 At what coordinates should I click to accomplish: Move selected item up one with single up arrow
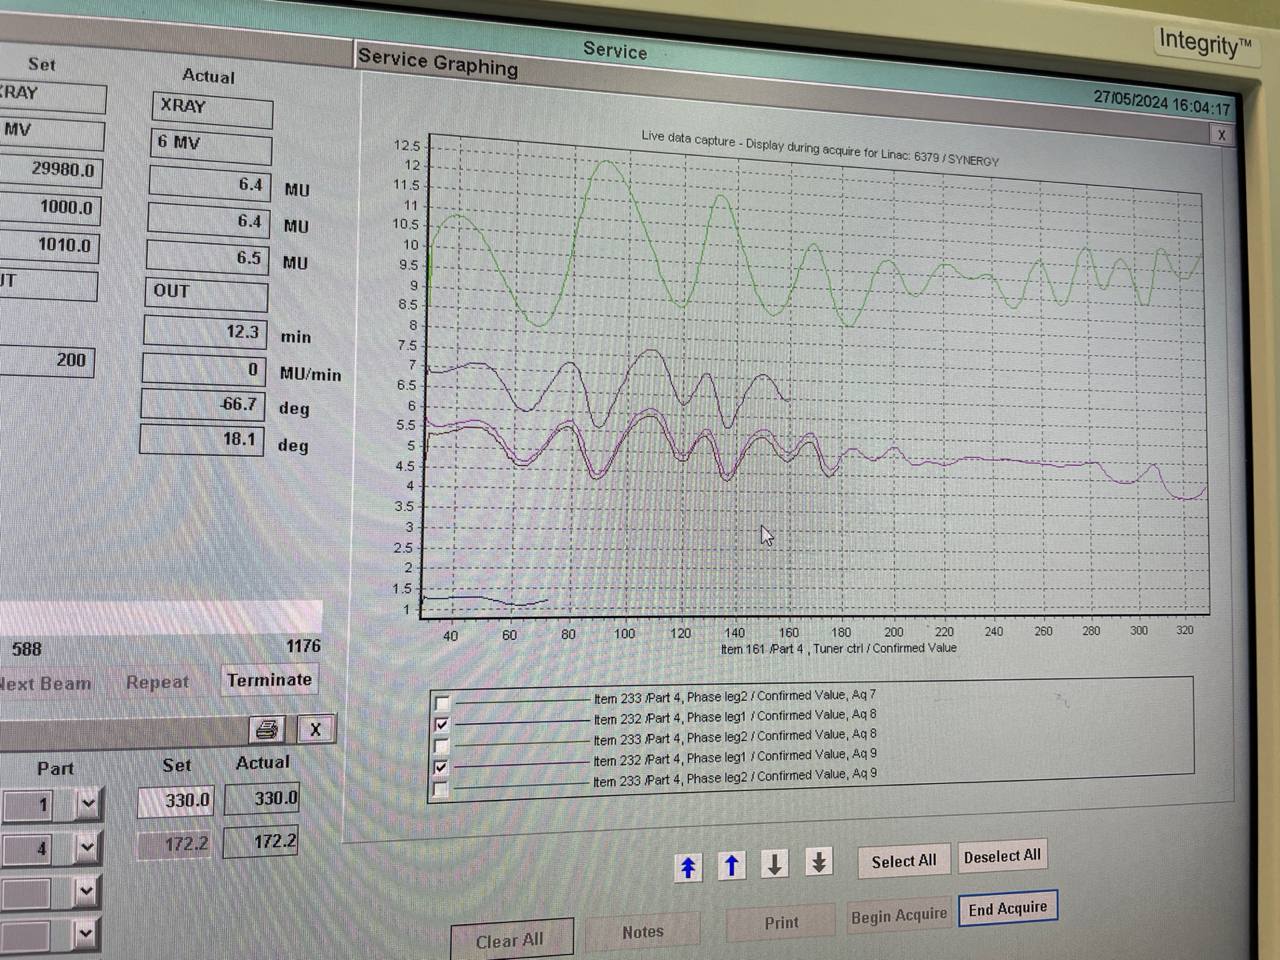732,866
